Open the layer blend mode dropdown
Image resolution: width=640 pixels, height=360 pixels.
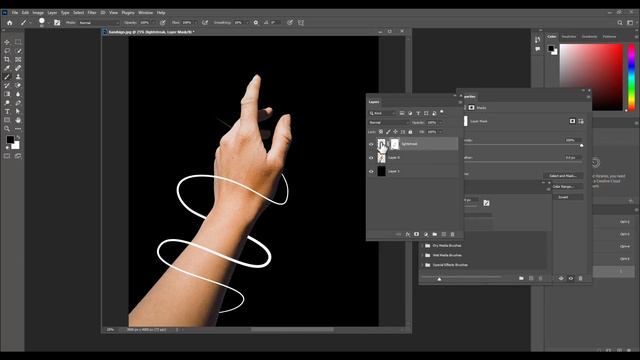click(x=389, y=122)
